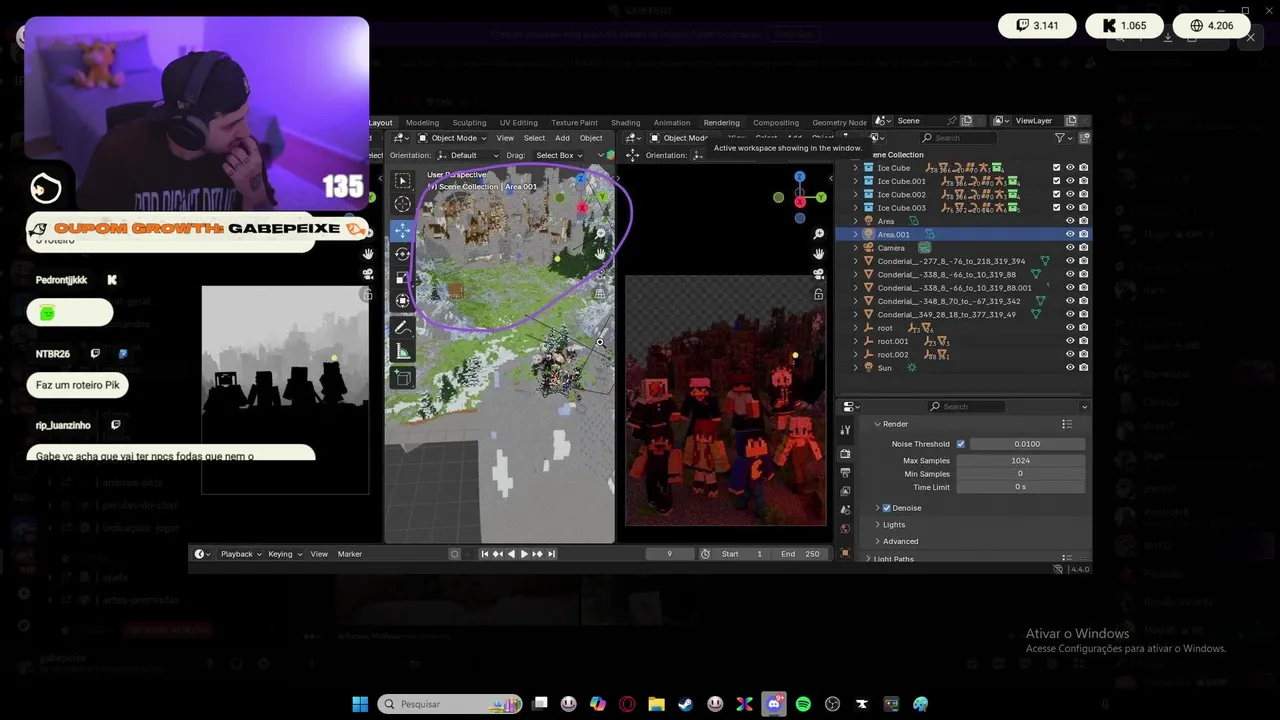
Task: Switch to the Modeling workspace tab
Action: coord(422,123)
